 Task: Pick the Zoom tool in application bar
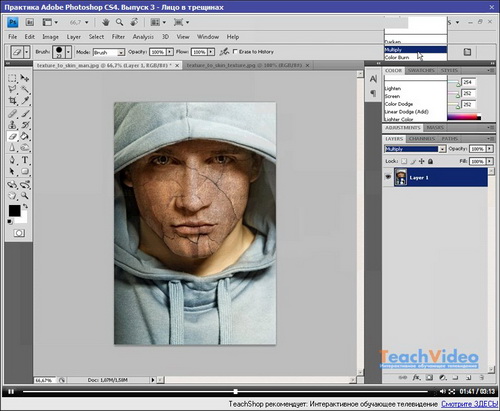click(119, 22)
